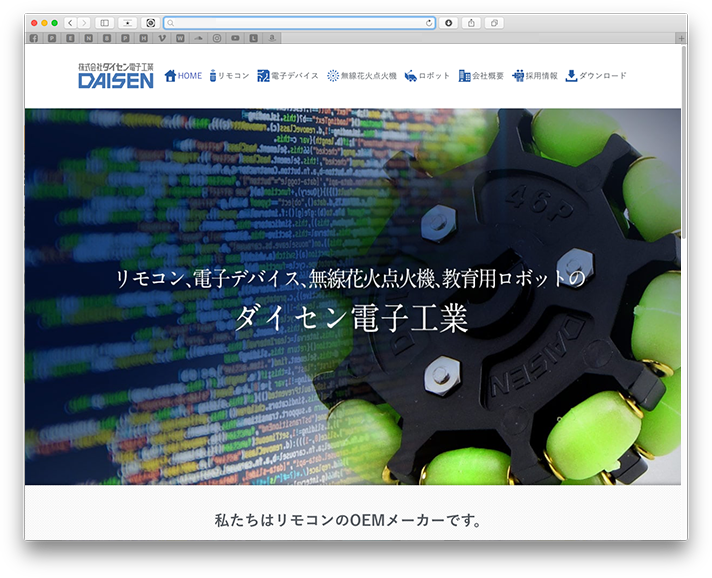Open the 採用情報 menu item
Image resolution: width=712 pixels, height=578 pixels.
[x=541, y=76]
